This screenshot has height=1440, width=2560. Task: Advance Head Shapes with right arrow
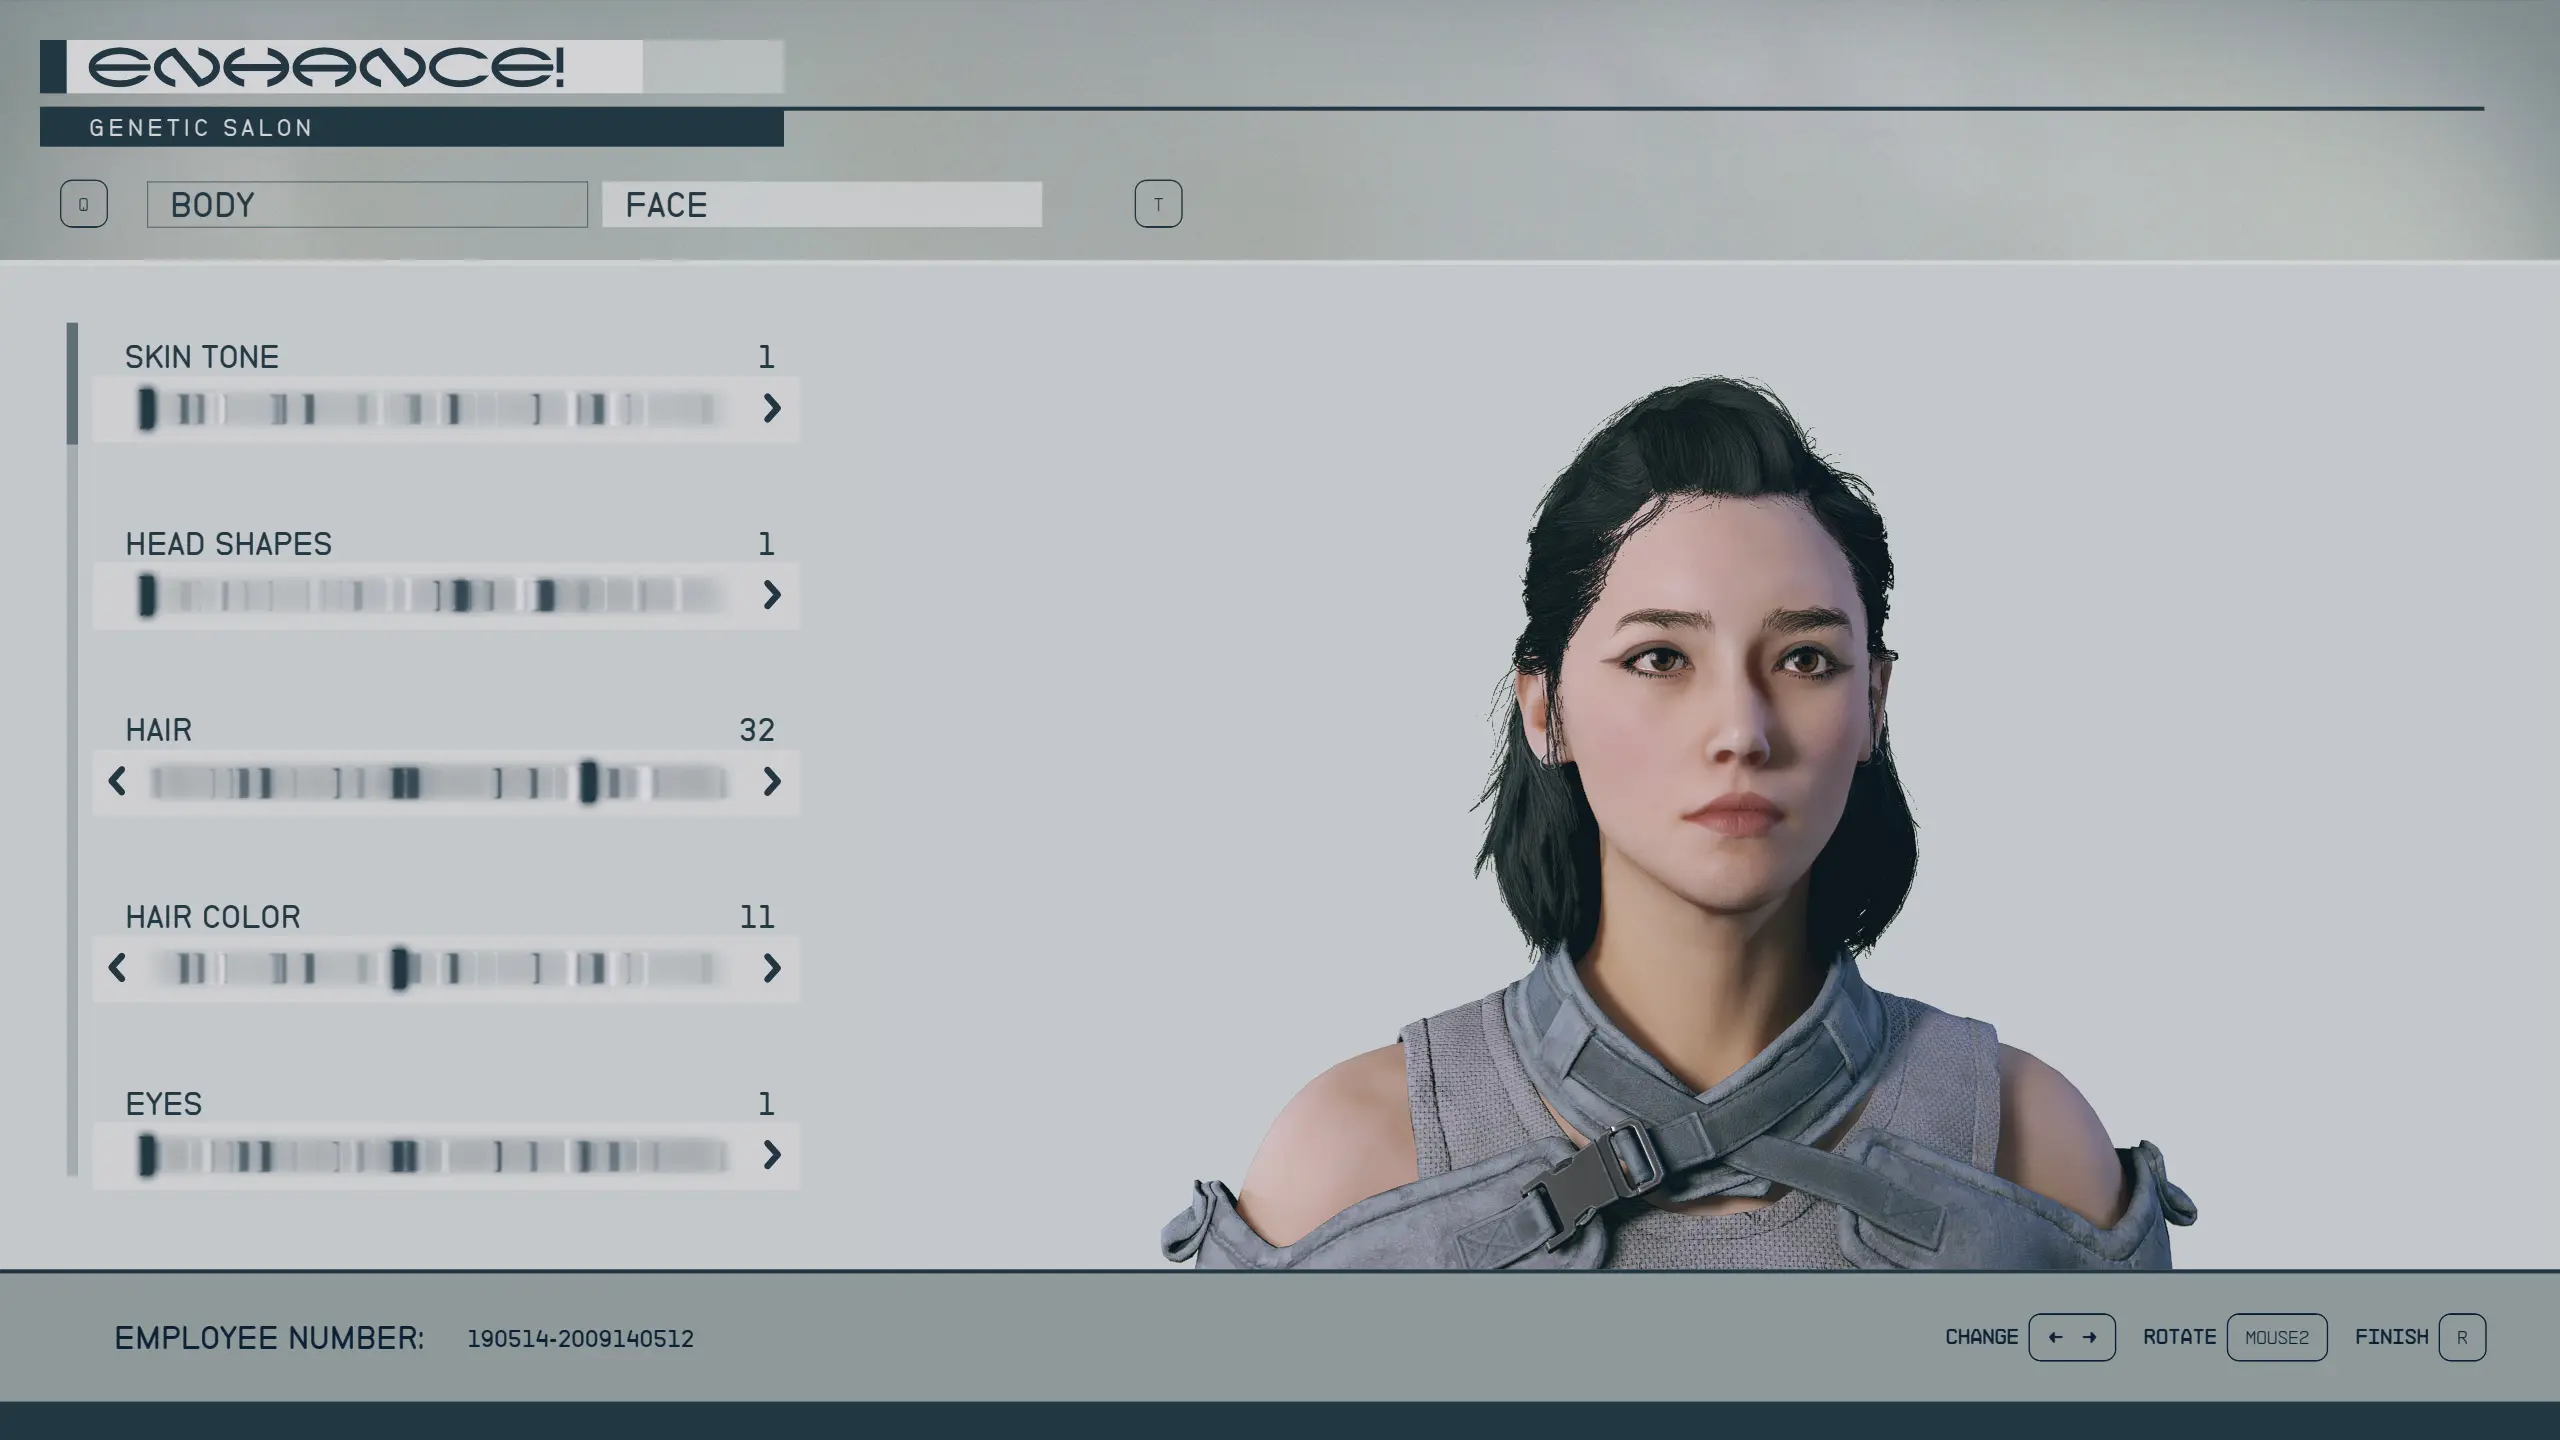coord(771,595)
